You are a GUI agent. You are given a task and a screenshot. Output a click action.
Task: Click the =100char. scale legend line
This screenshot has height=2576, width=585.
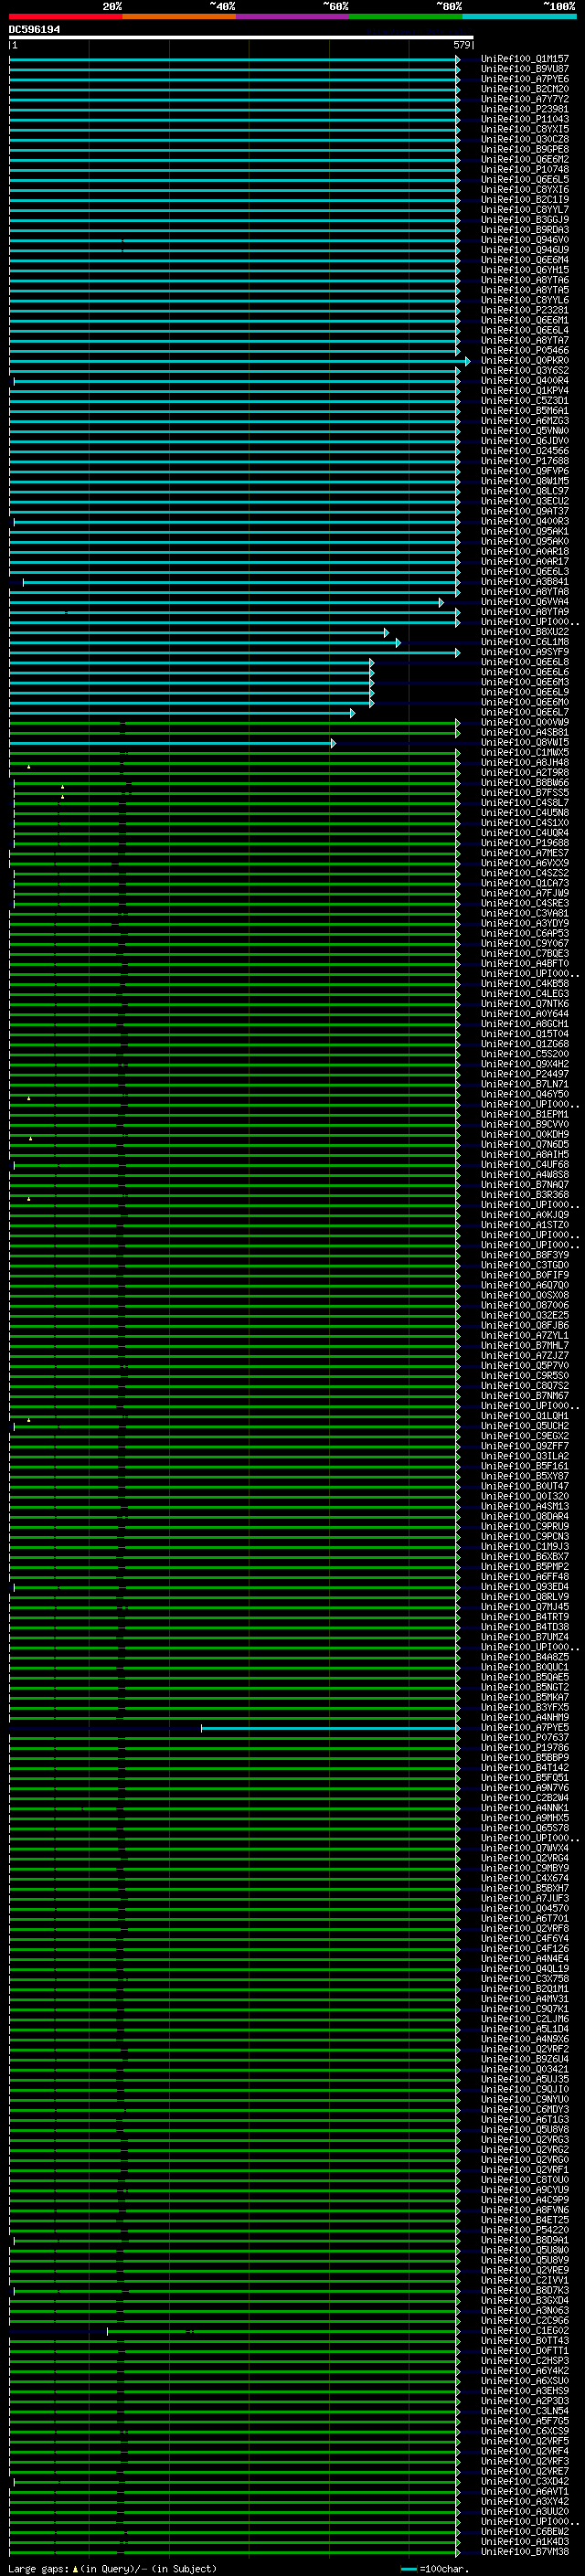tap(408, 2569)
